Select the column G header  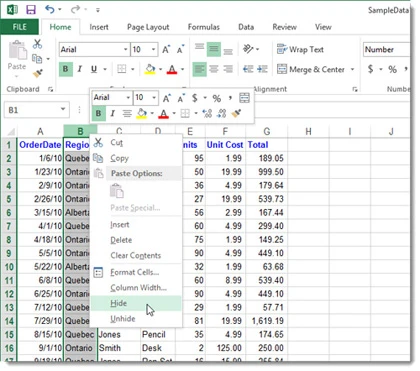(x=267, y=131)
